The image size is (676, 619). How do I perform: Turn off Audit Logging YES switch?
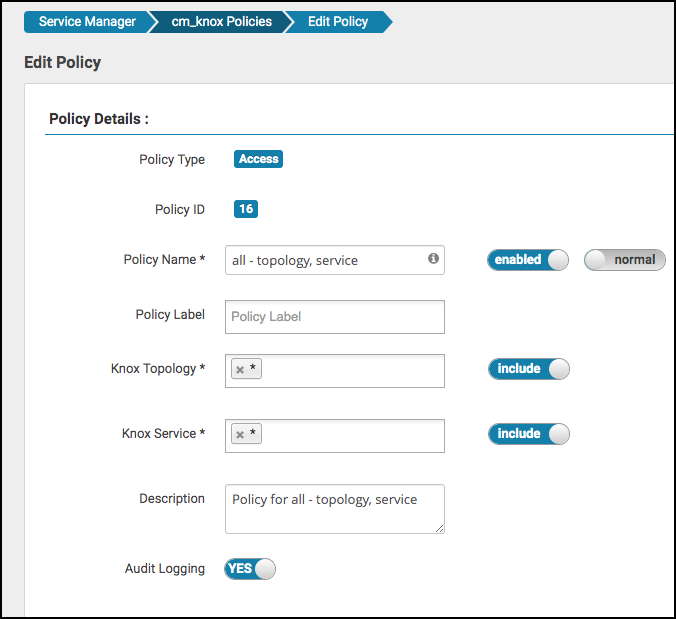[250, 569]
